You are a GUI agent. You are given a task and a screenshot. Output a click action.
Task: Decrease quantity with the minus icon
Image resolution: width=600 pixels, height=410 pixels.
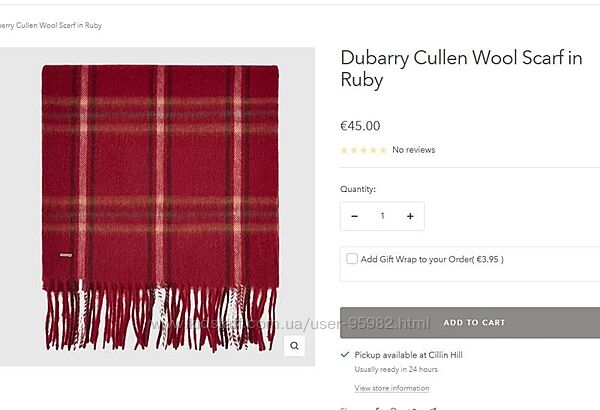(x=355, y=216)
